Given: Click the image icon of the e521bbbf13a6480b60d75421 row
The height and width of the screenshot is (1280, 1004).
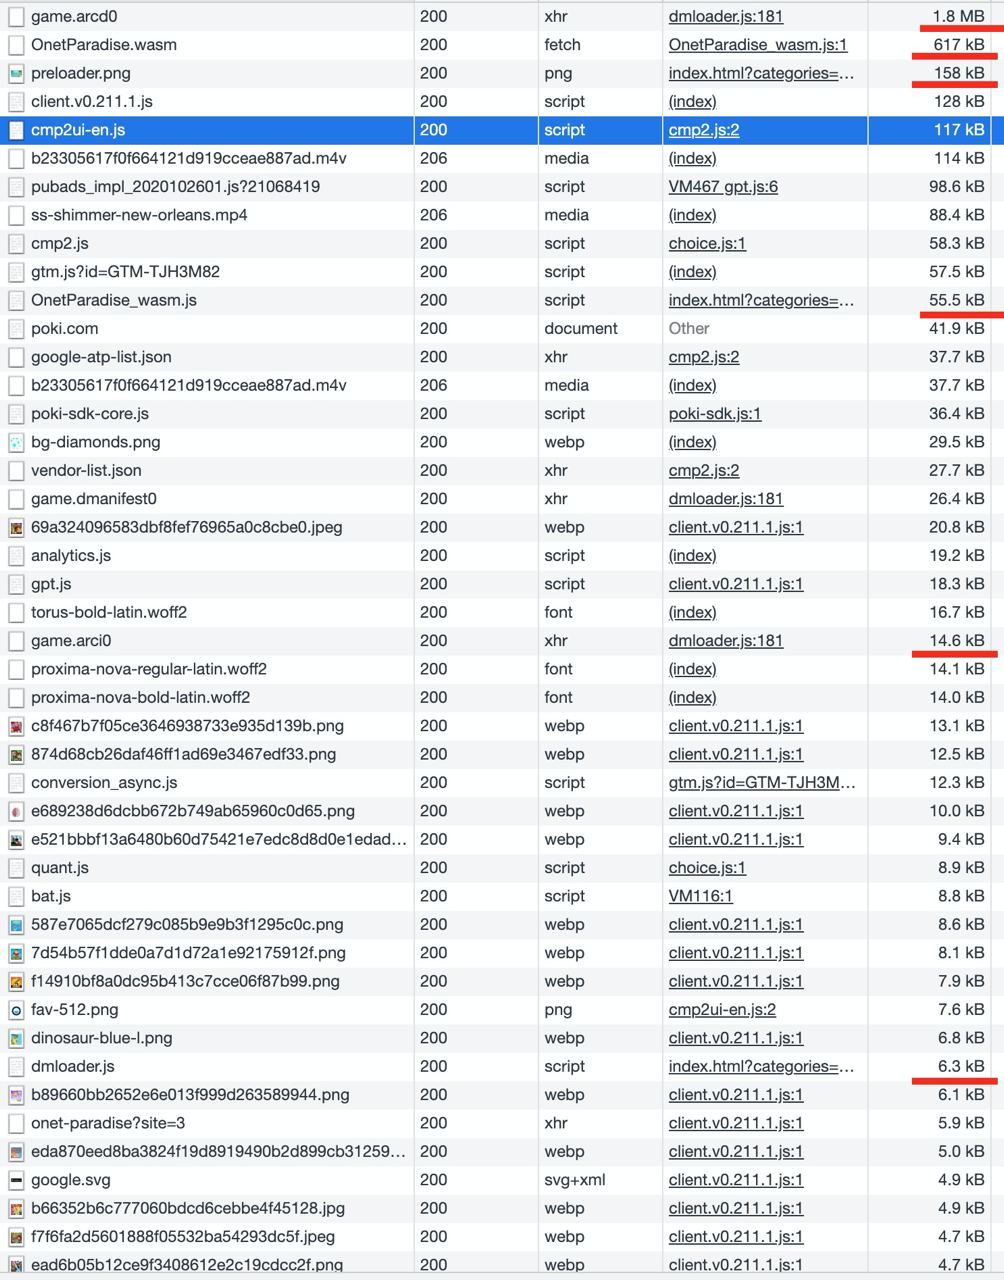Looking at the screenshot, I should tap(16, 839).
